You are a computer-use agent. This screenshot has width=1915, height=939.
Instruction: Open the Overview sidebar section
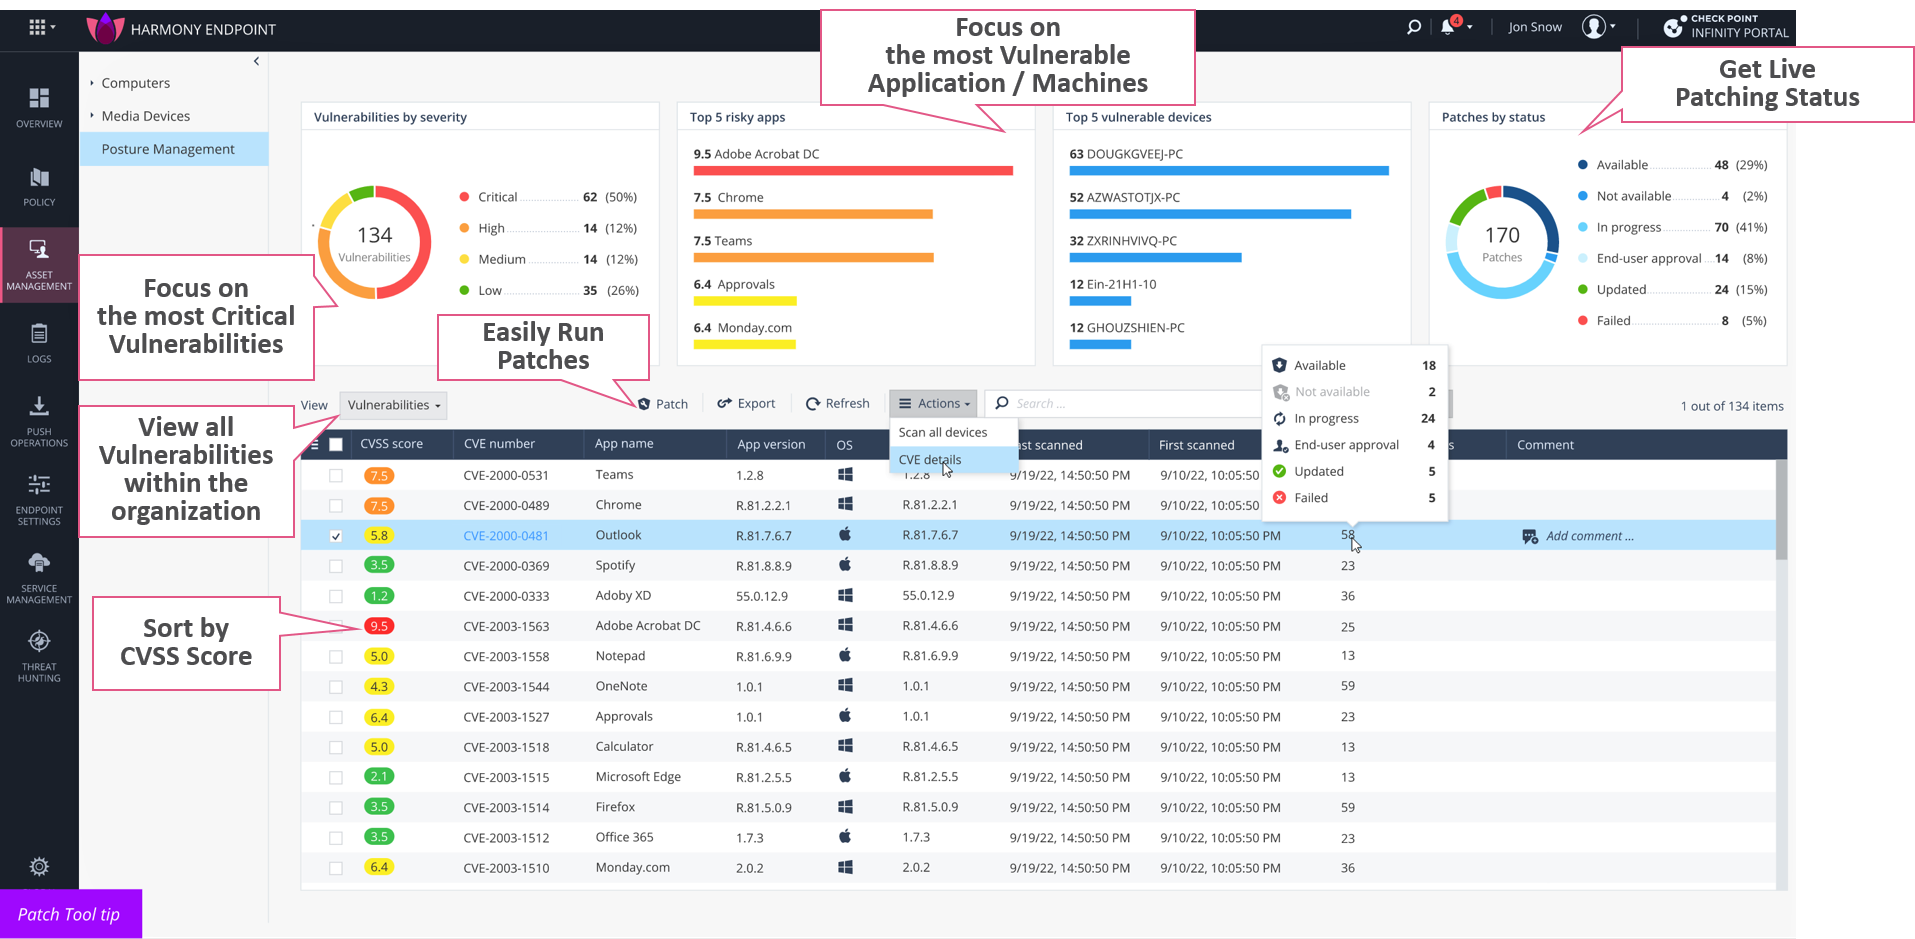[x=39, y=108]
